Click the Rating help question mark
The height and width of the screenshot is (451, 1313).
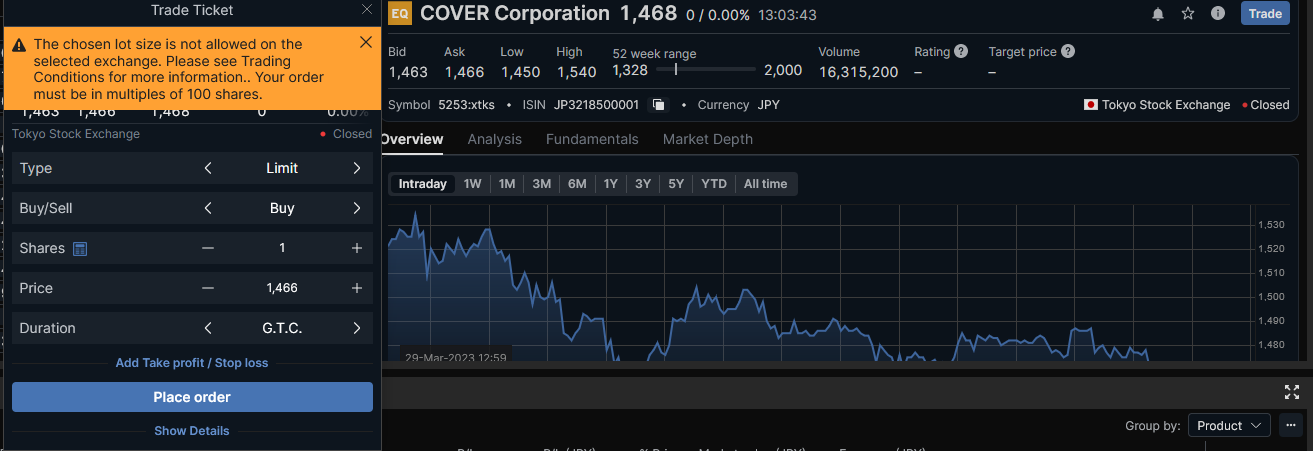tap(961, 51)
